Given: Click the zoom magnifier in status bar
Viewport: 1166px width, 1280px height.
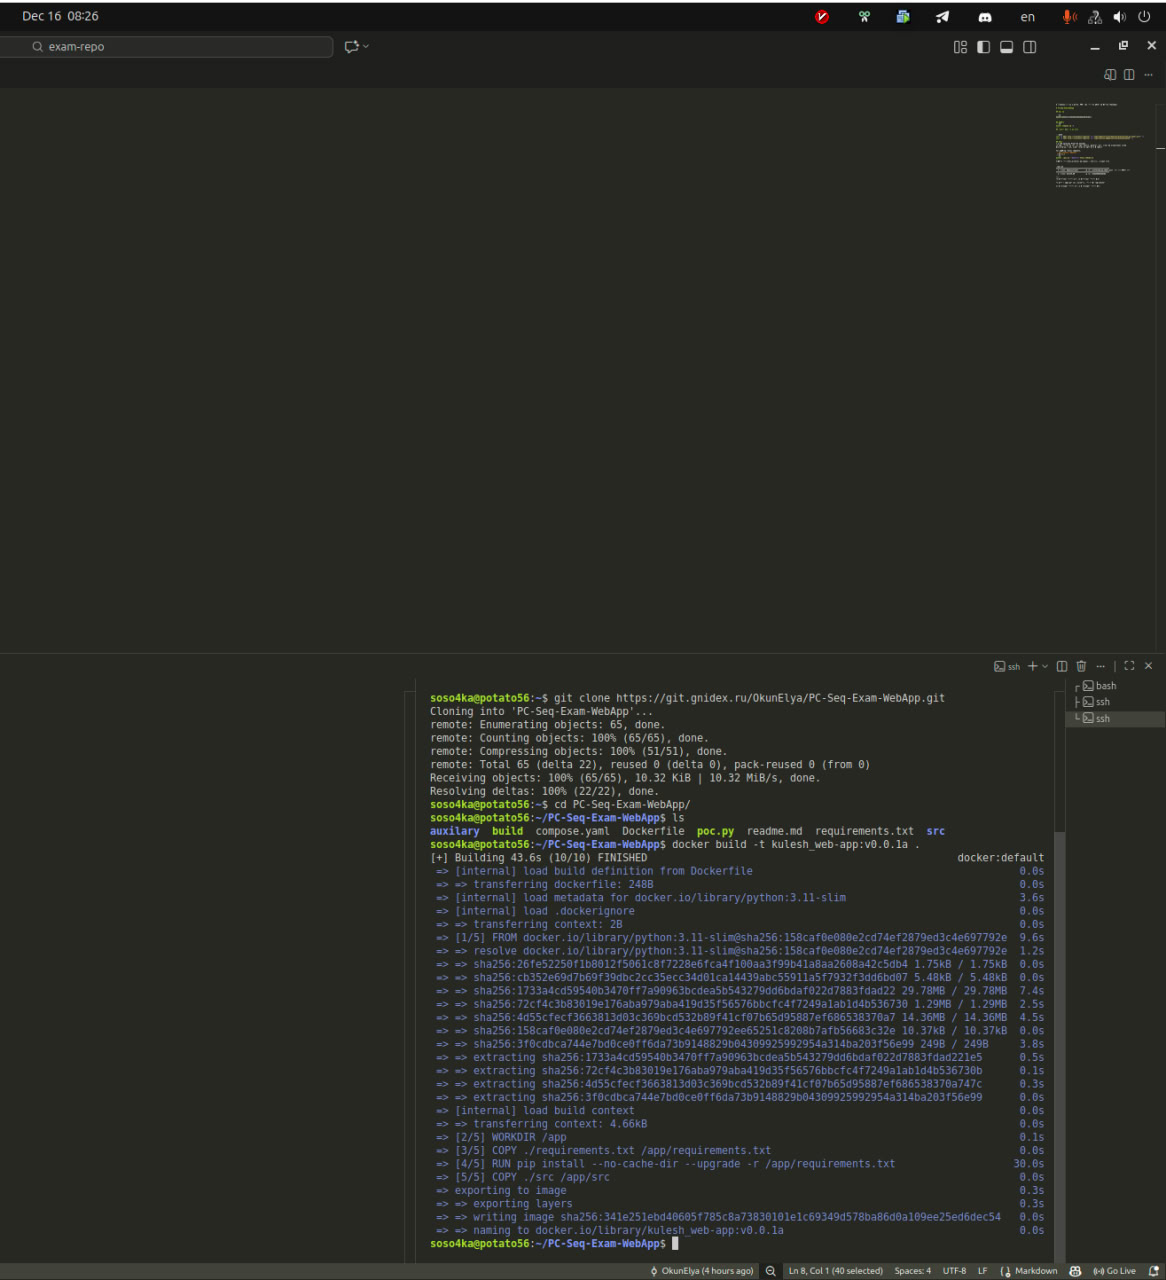Looking at the screenshot, I should click(771, 1271).
